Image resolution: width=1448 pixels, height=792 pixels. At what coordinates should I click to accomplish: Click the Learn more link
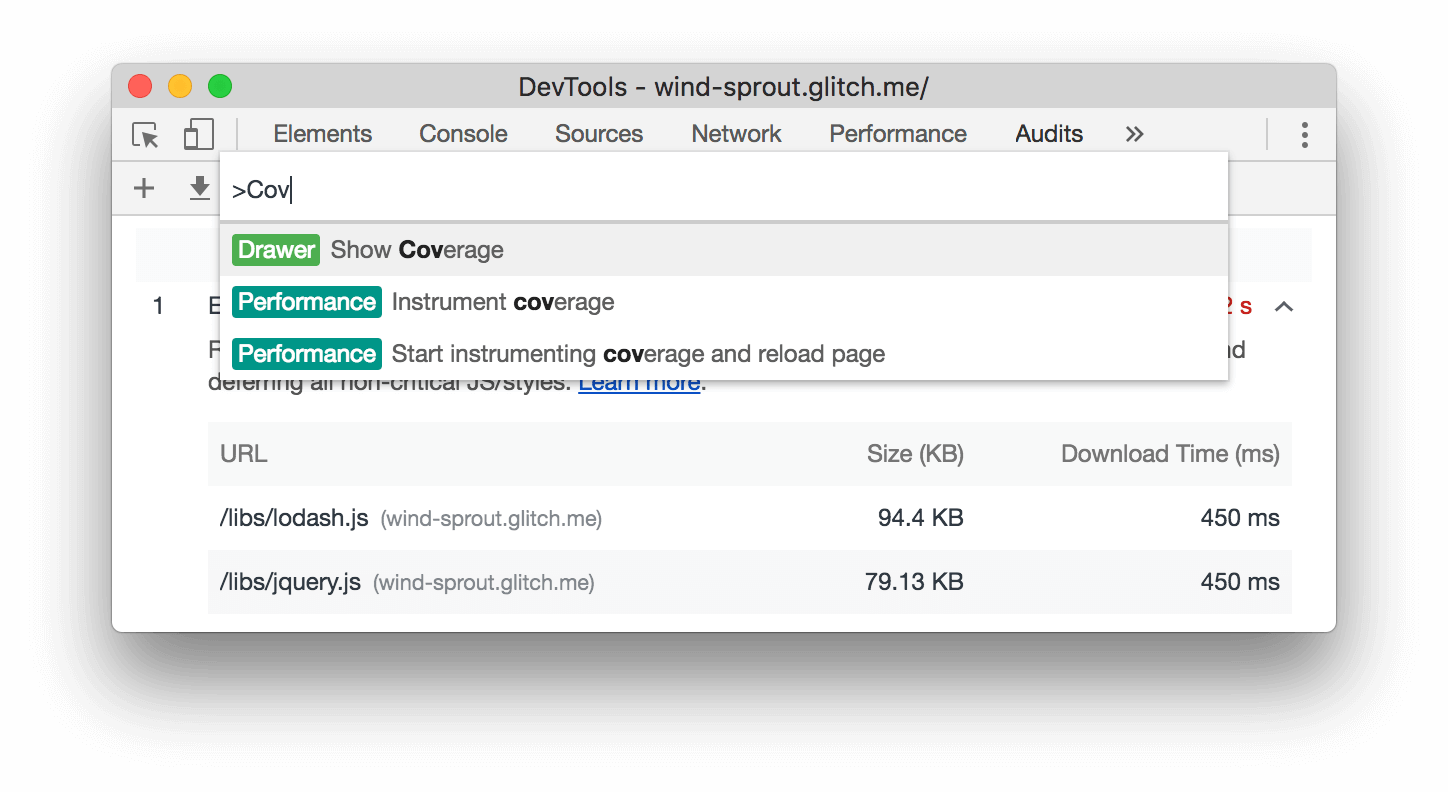pos(639,383)
